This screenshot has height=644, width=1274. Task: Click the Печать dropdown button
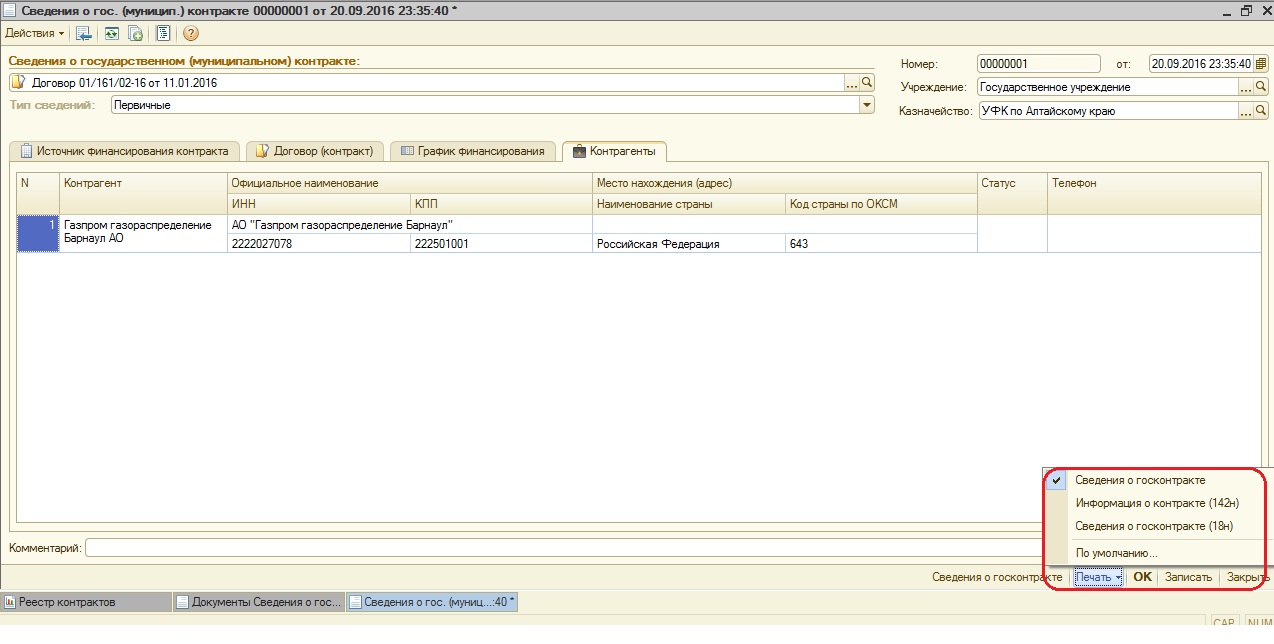point(1098,577)
